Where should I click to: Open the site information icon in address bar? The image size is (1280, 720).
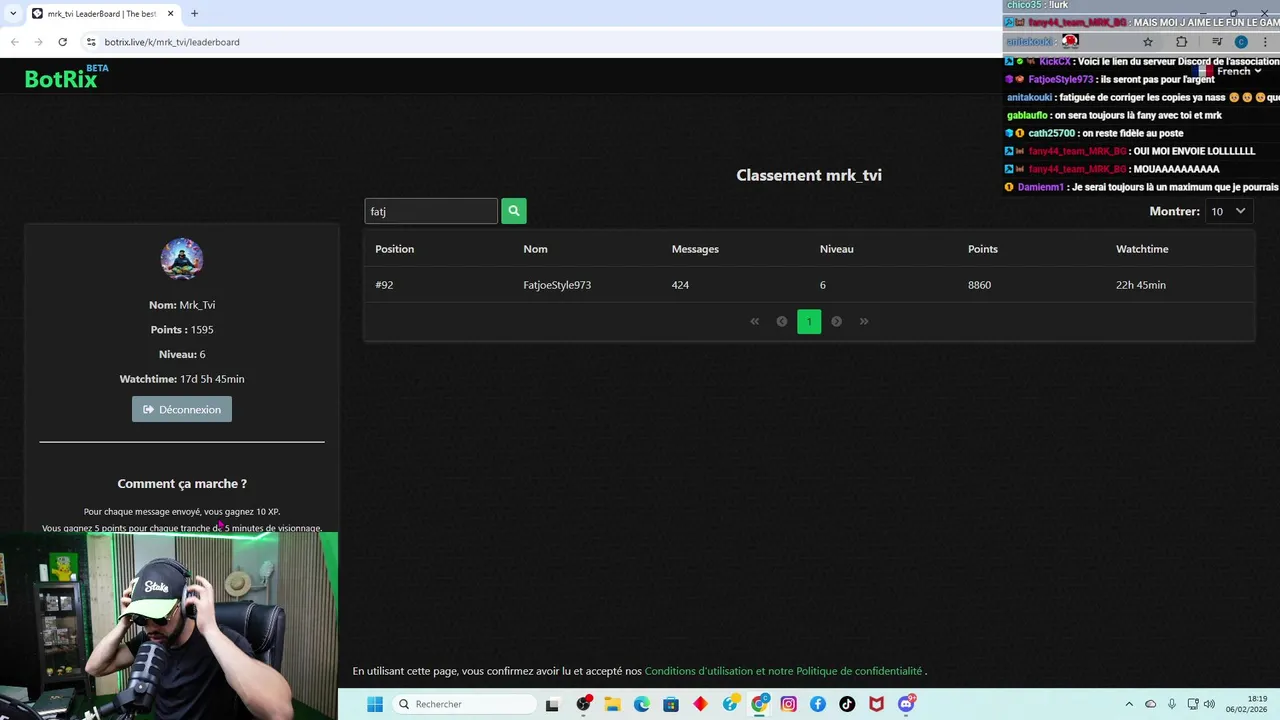pos(91,42)
